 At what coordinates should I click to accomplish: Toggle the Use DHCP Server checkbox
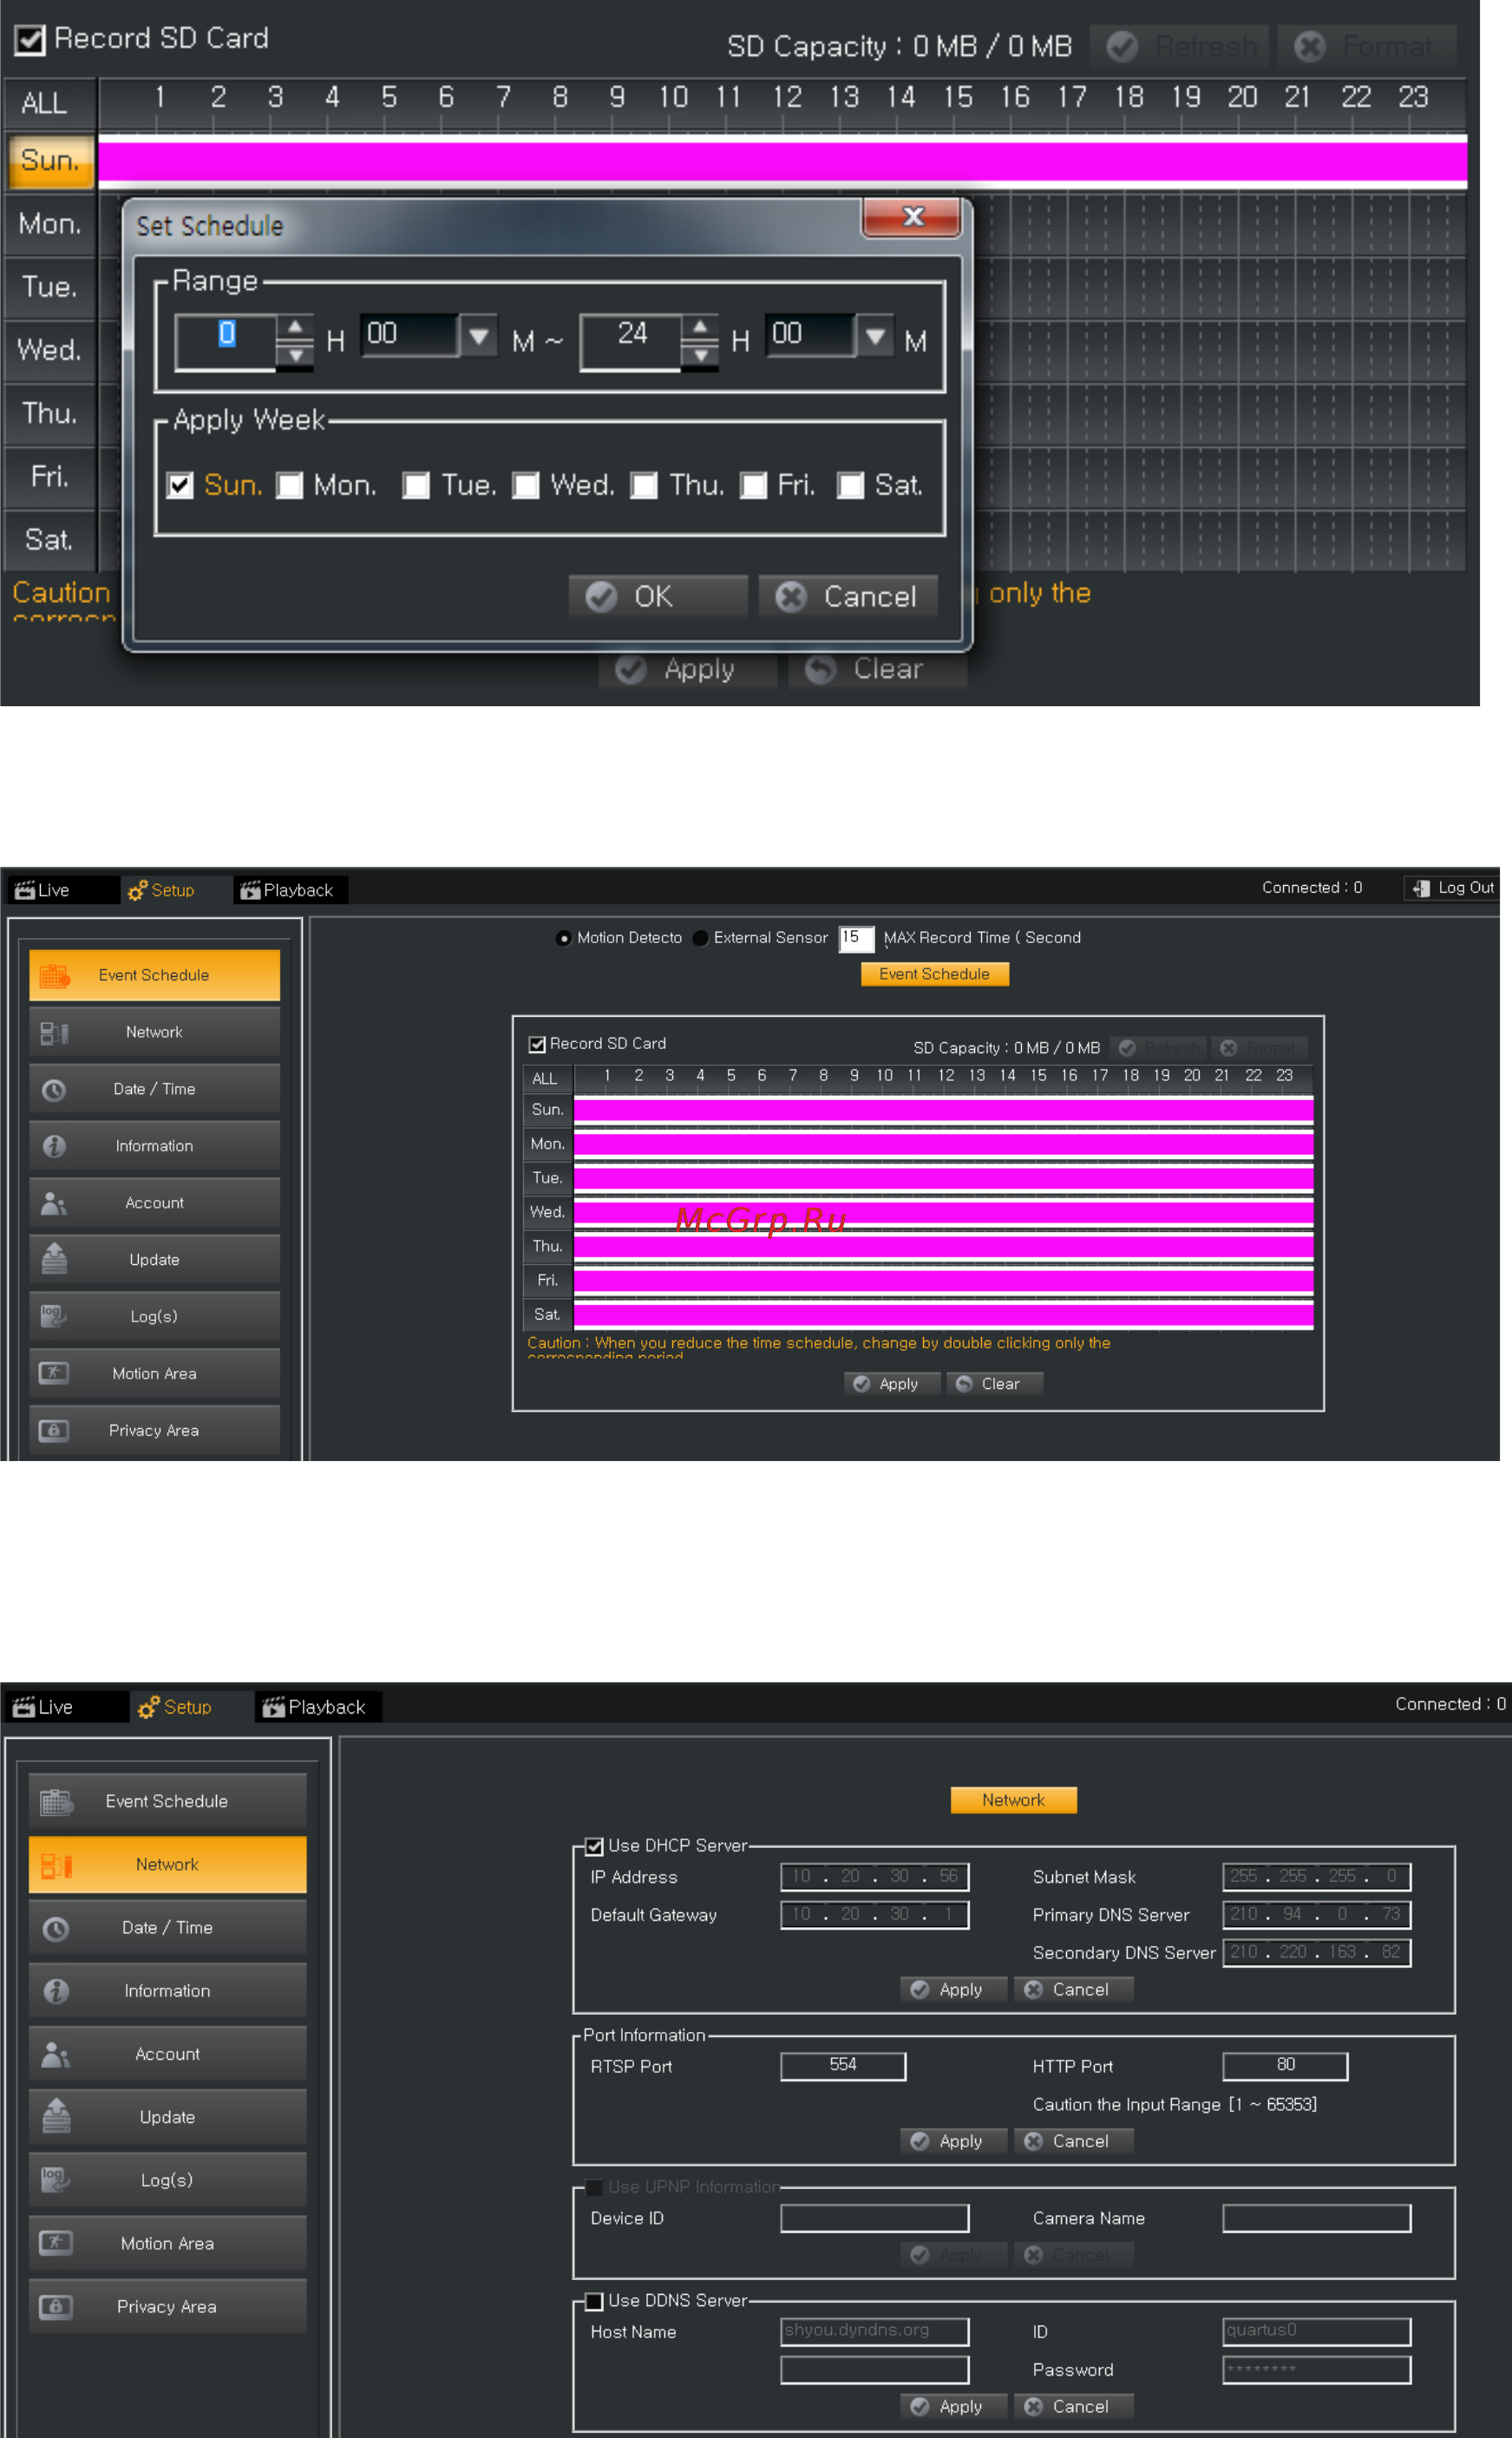[594, 1846]
